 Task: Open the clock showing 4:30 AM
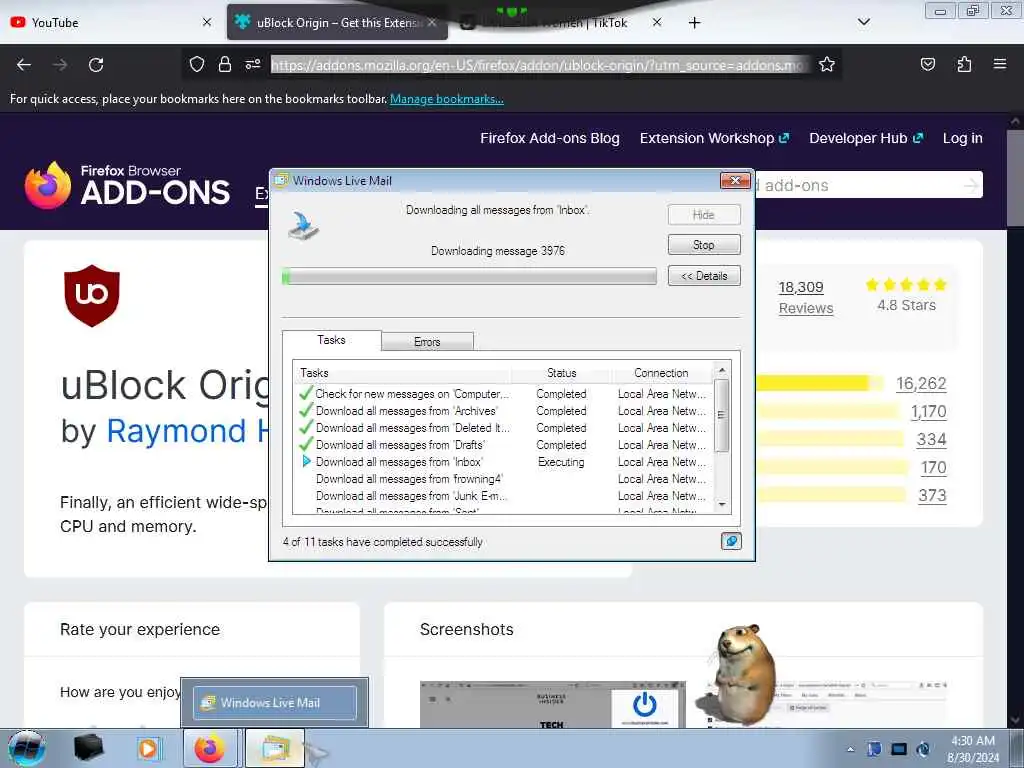[x=973, y=749]
